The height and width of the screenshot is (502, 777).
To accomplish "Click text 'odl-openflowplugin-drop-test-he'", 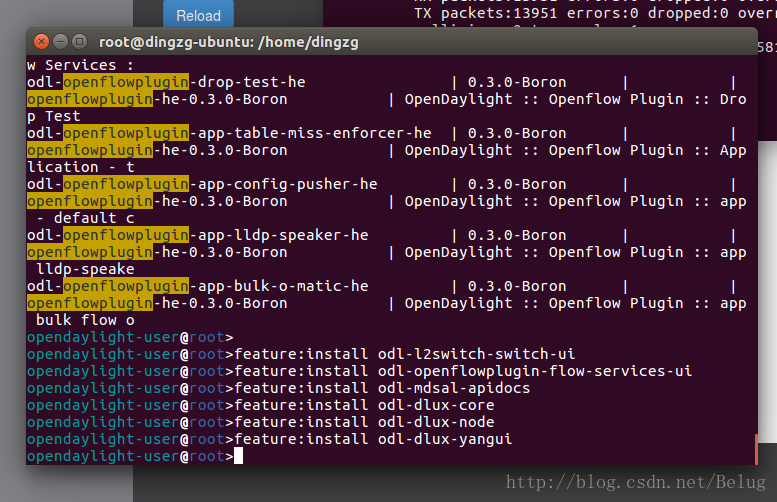I will (166, 82).
